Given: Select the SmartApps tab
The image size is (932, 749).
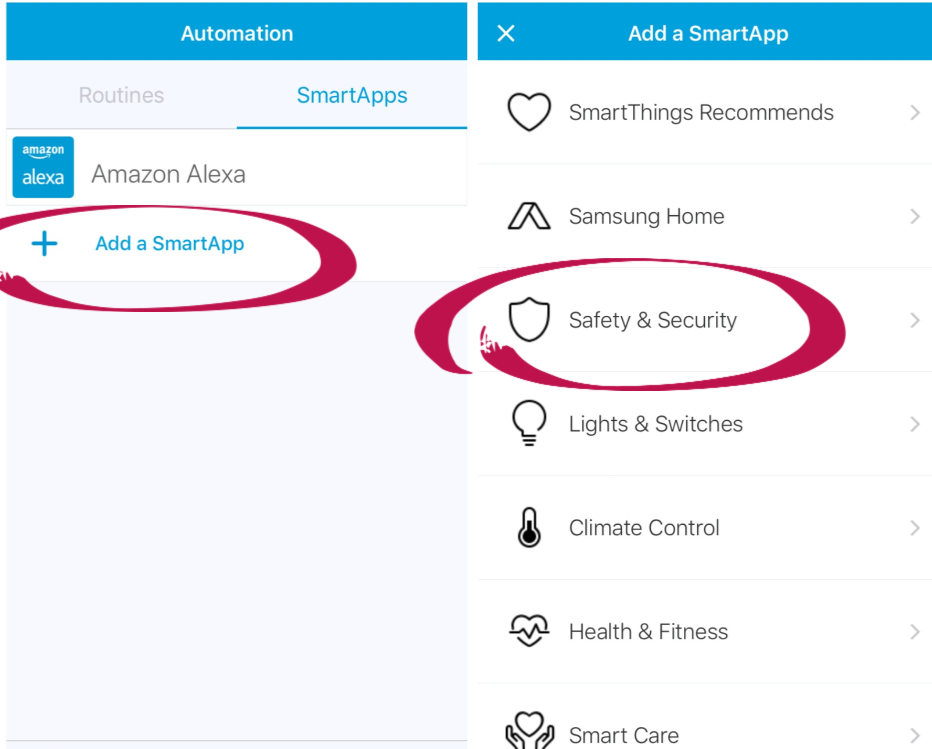Looking at the screenshot, I should [x=352, y=96].
